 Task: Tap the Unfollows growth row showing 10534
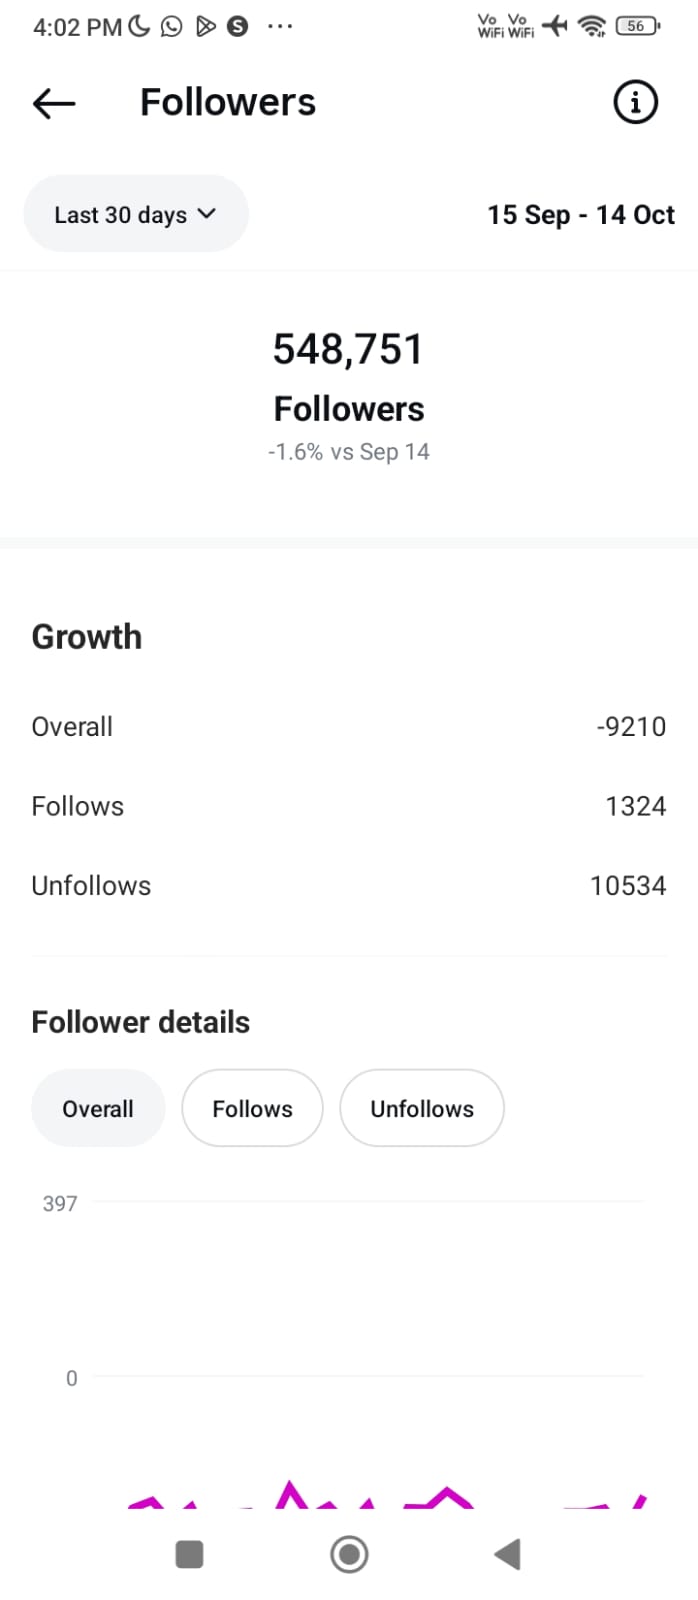pos(349,886)
